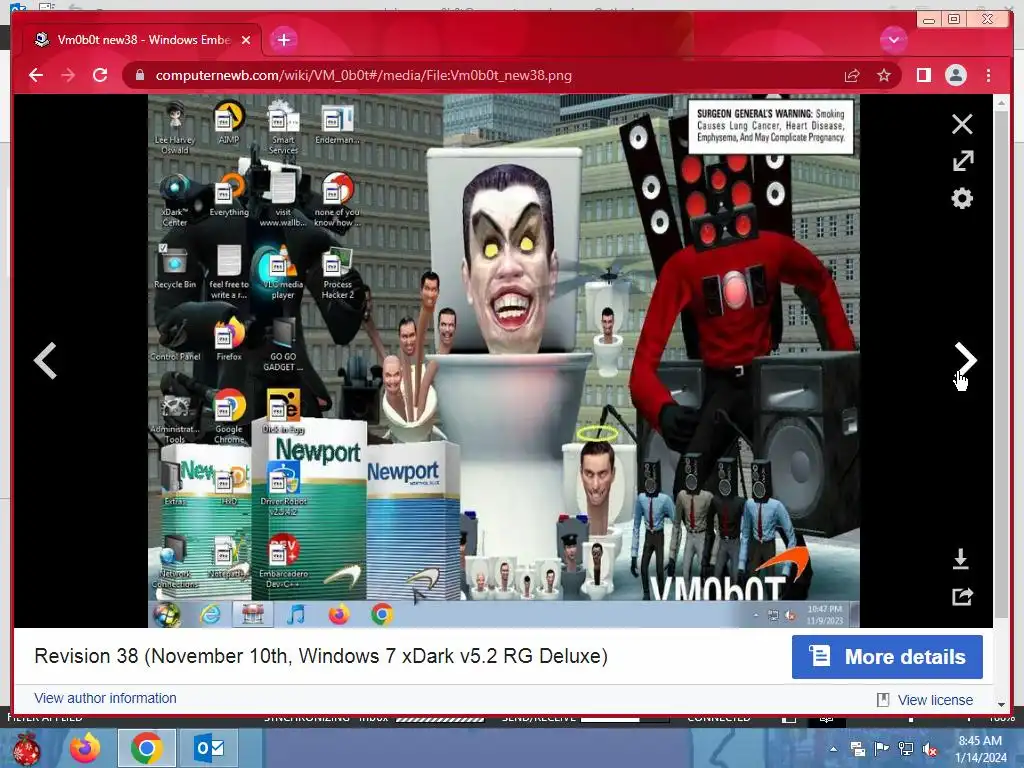Open a new tab with the plus button
The width and height of the screenshot is (1024, 768).
pyautogui.click(x=283, y=40)
